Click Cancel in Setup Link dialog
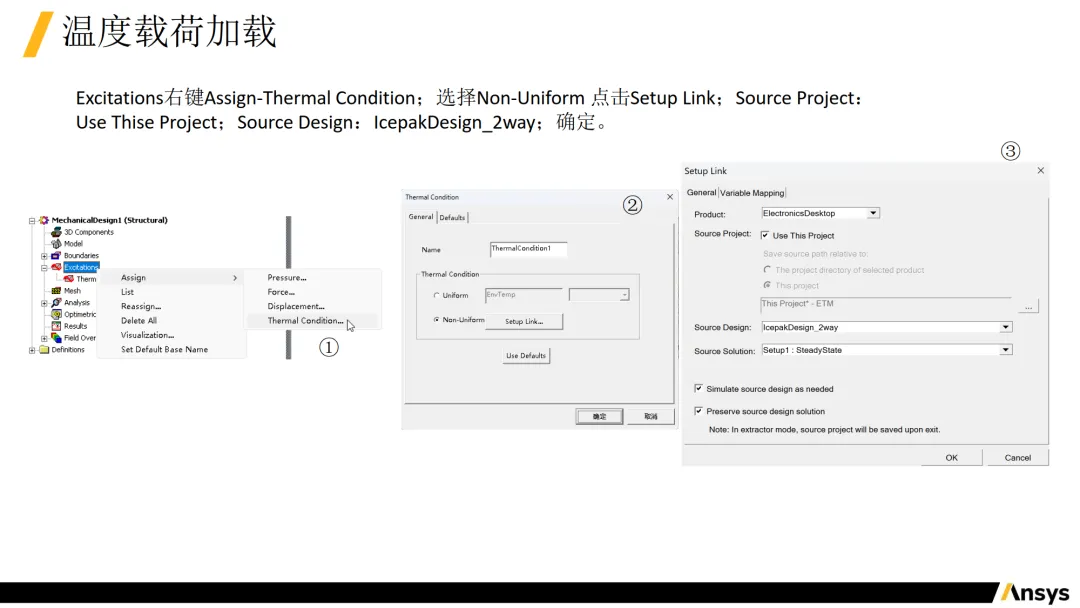The height and width of the screenshot is (608, 1080). click(1017, 458)
